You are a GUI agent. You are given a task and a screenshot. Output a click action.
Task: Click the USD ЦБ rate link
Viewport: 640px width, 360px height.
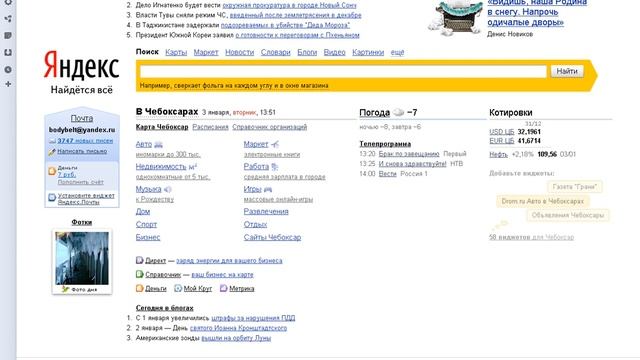tap(502, 132)
